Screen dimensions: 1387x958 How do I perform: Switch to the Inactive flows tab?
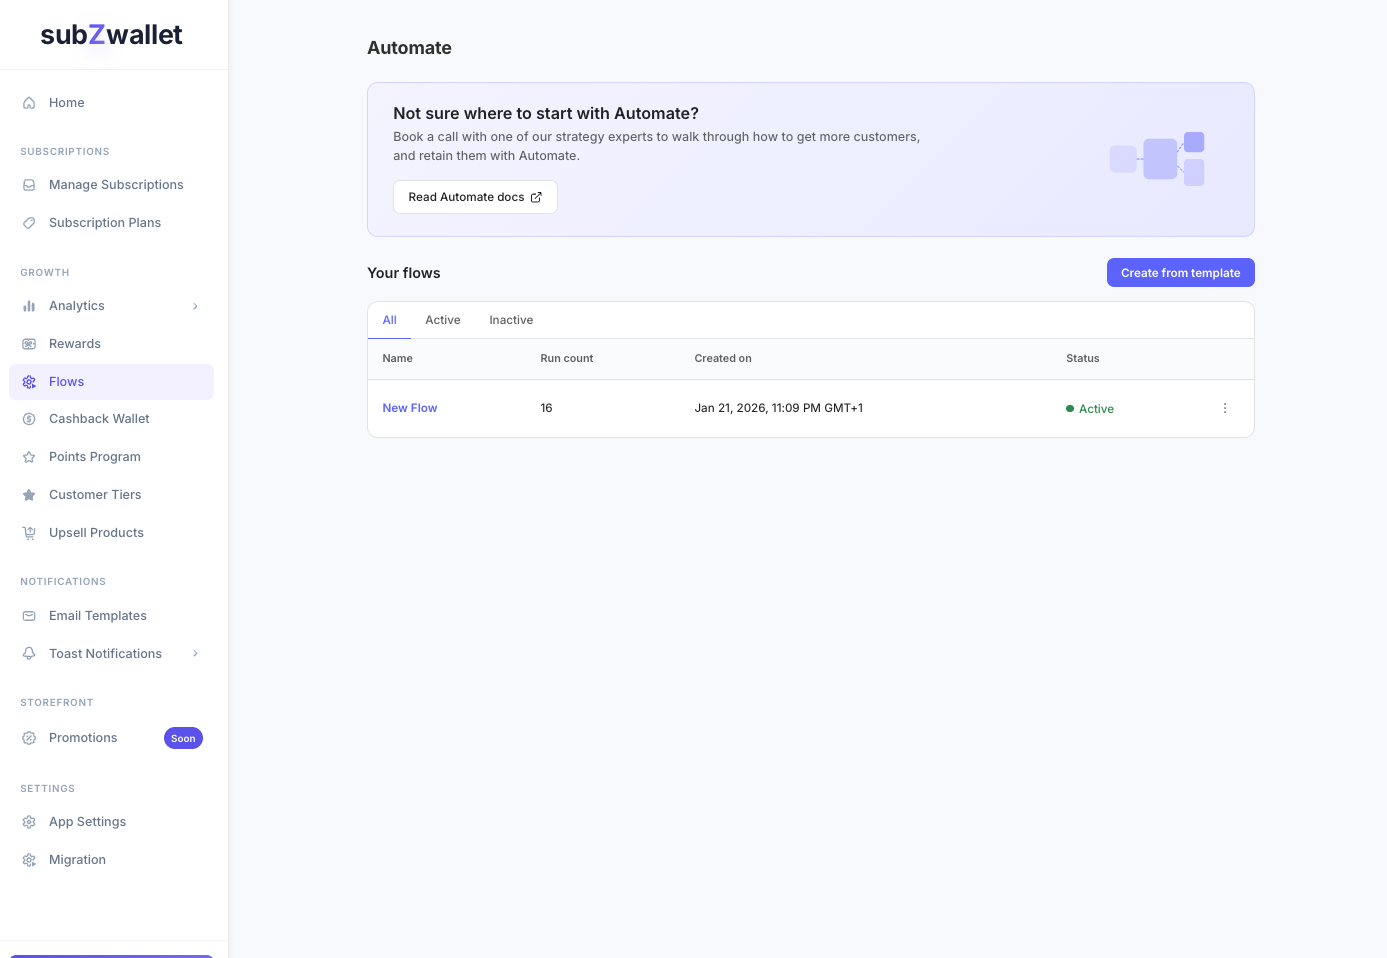(511, 320)
